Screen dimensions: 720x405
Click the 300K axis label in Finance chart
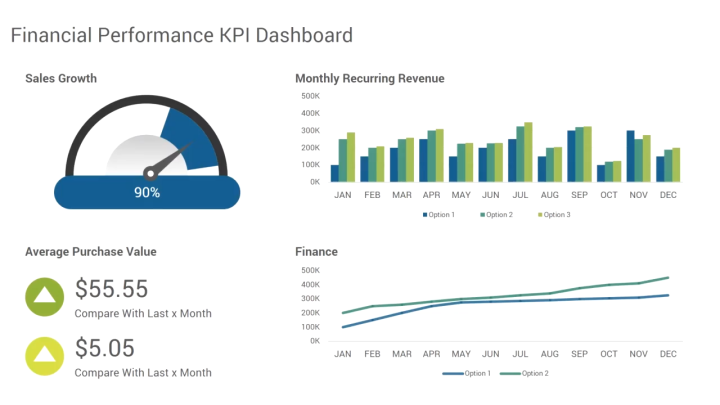coord(310,298)
